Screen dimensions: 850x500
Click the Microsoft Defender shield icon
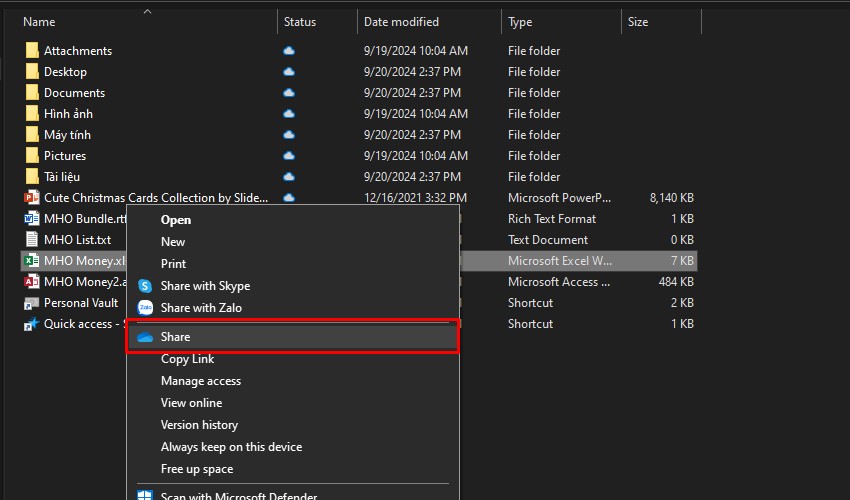tap(145, 496)
